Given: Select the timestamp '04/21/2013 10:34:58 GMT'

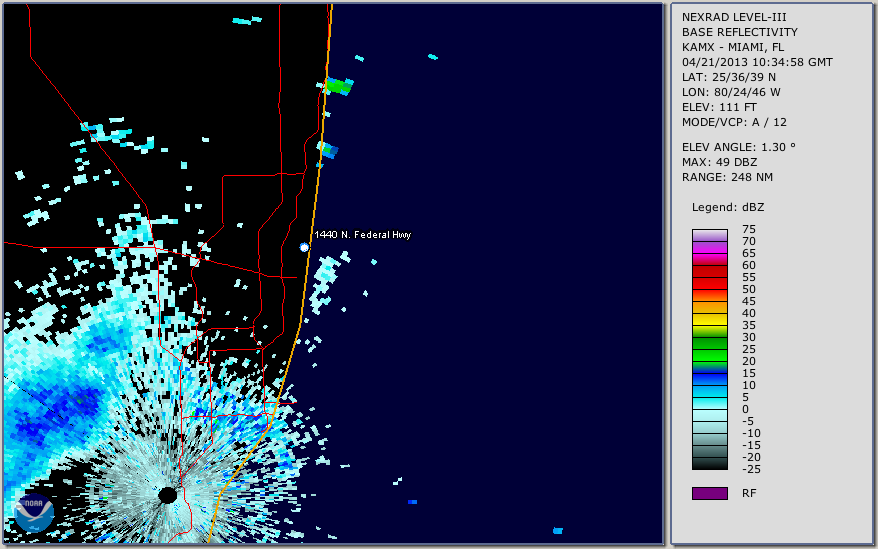Looking at the screenshot, I should click(x=757, y=62).
